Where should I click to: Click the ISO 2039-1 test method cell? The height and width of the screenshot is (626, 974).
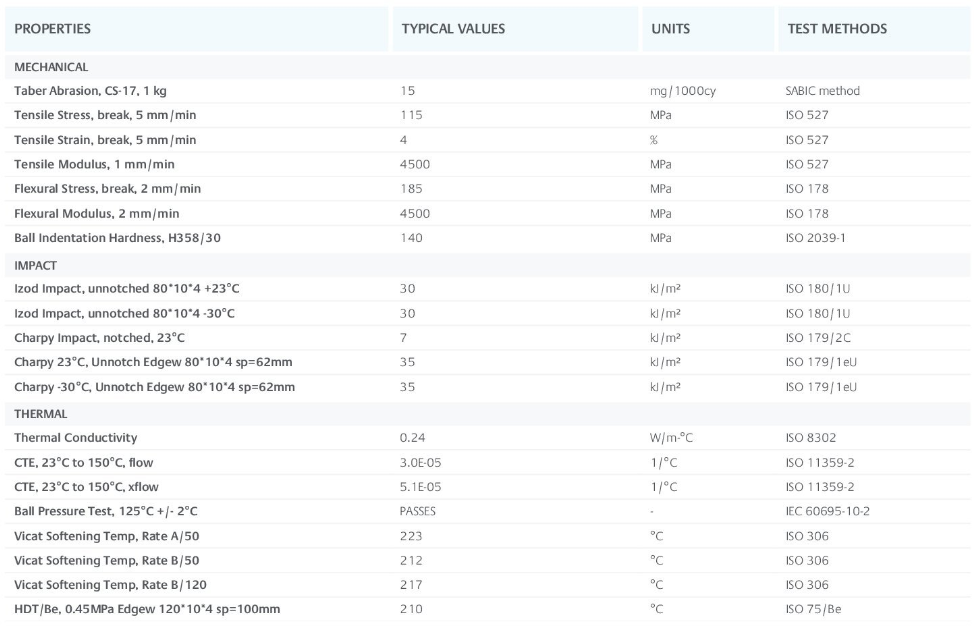click(x=815, y=238)
